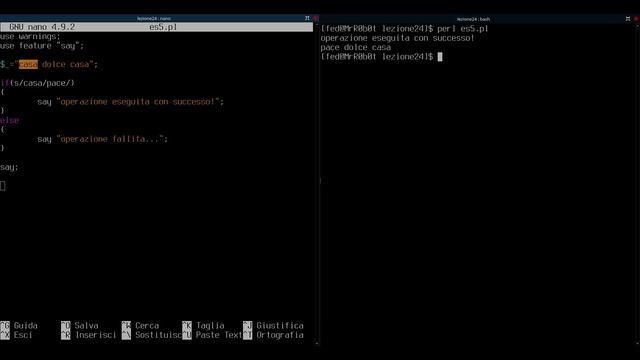This screenshot has height=360, width=640.
Task: Select the lezione24 : bash title tab
Action: tap(473, 19)
